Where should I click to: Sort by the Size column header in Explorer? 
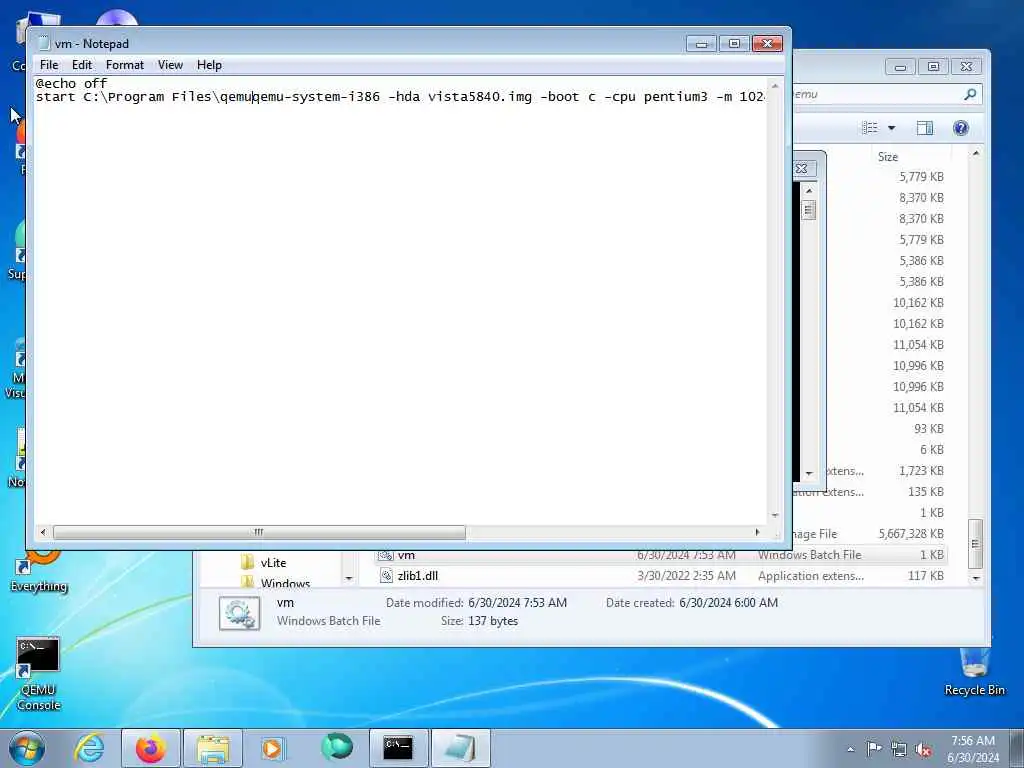(888, 157)
